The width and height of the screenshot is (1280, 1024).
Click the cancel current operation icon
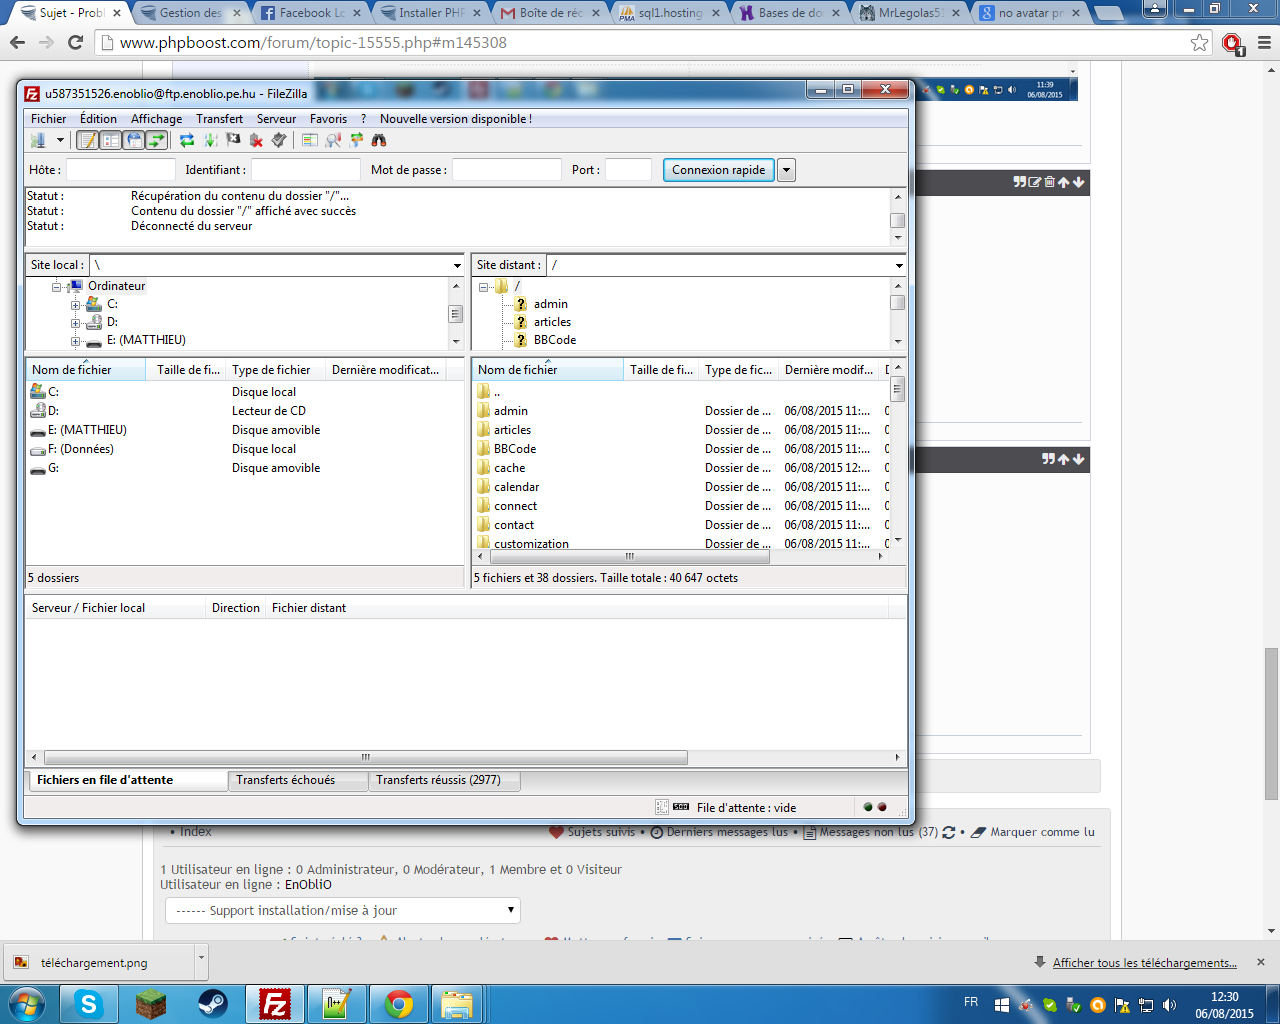click(x=233, y=141)
